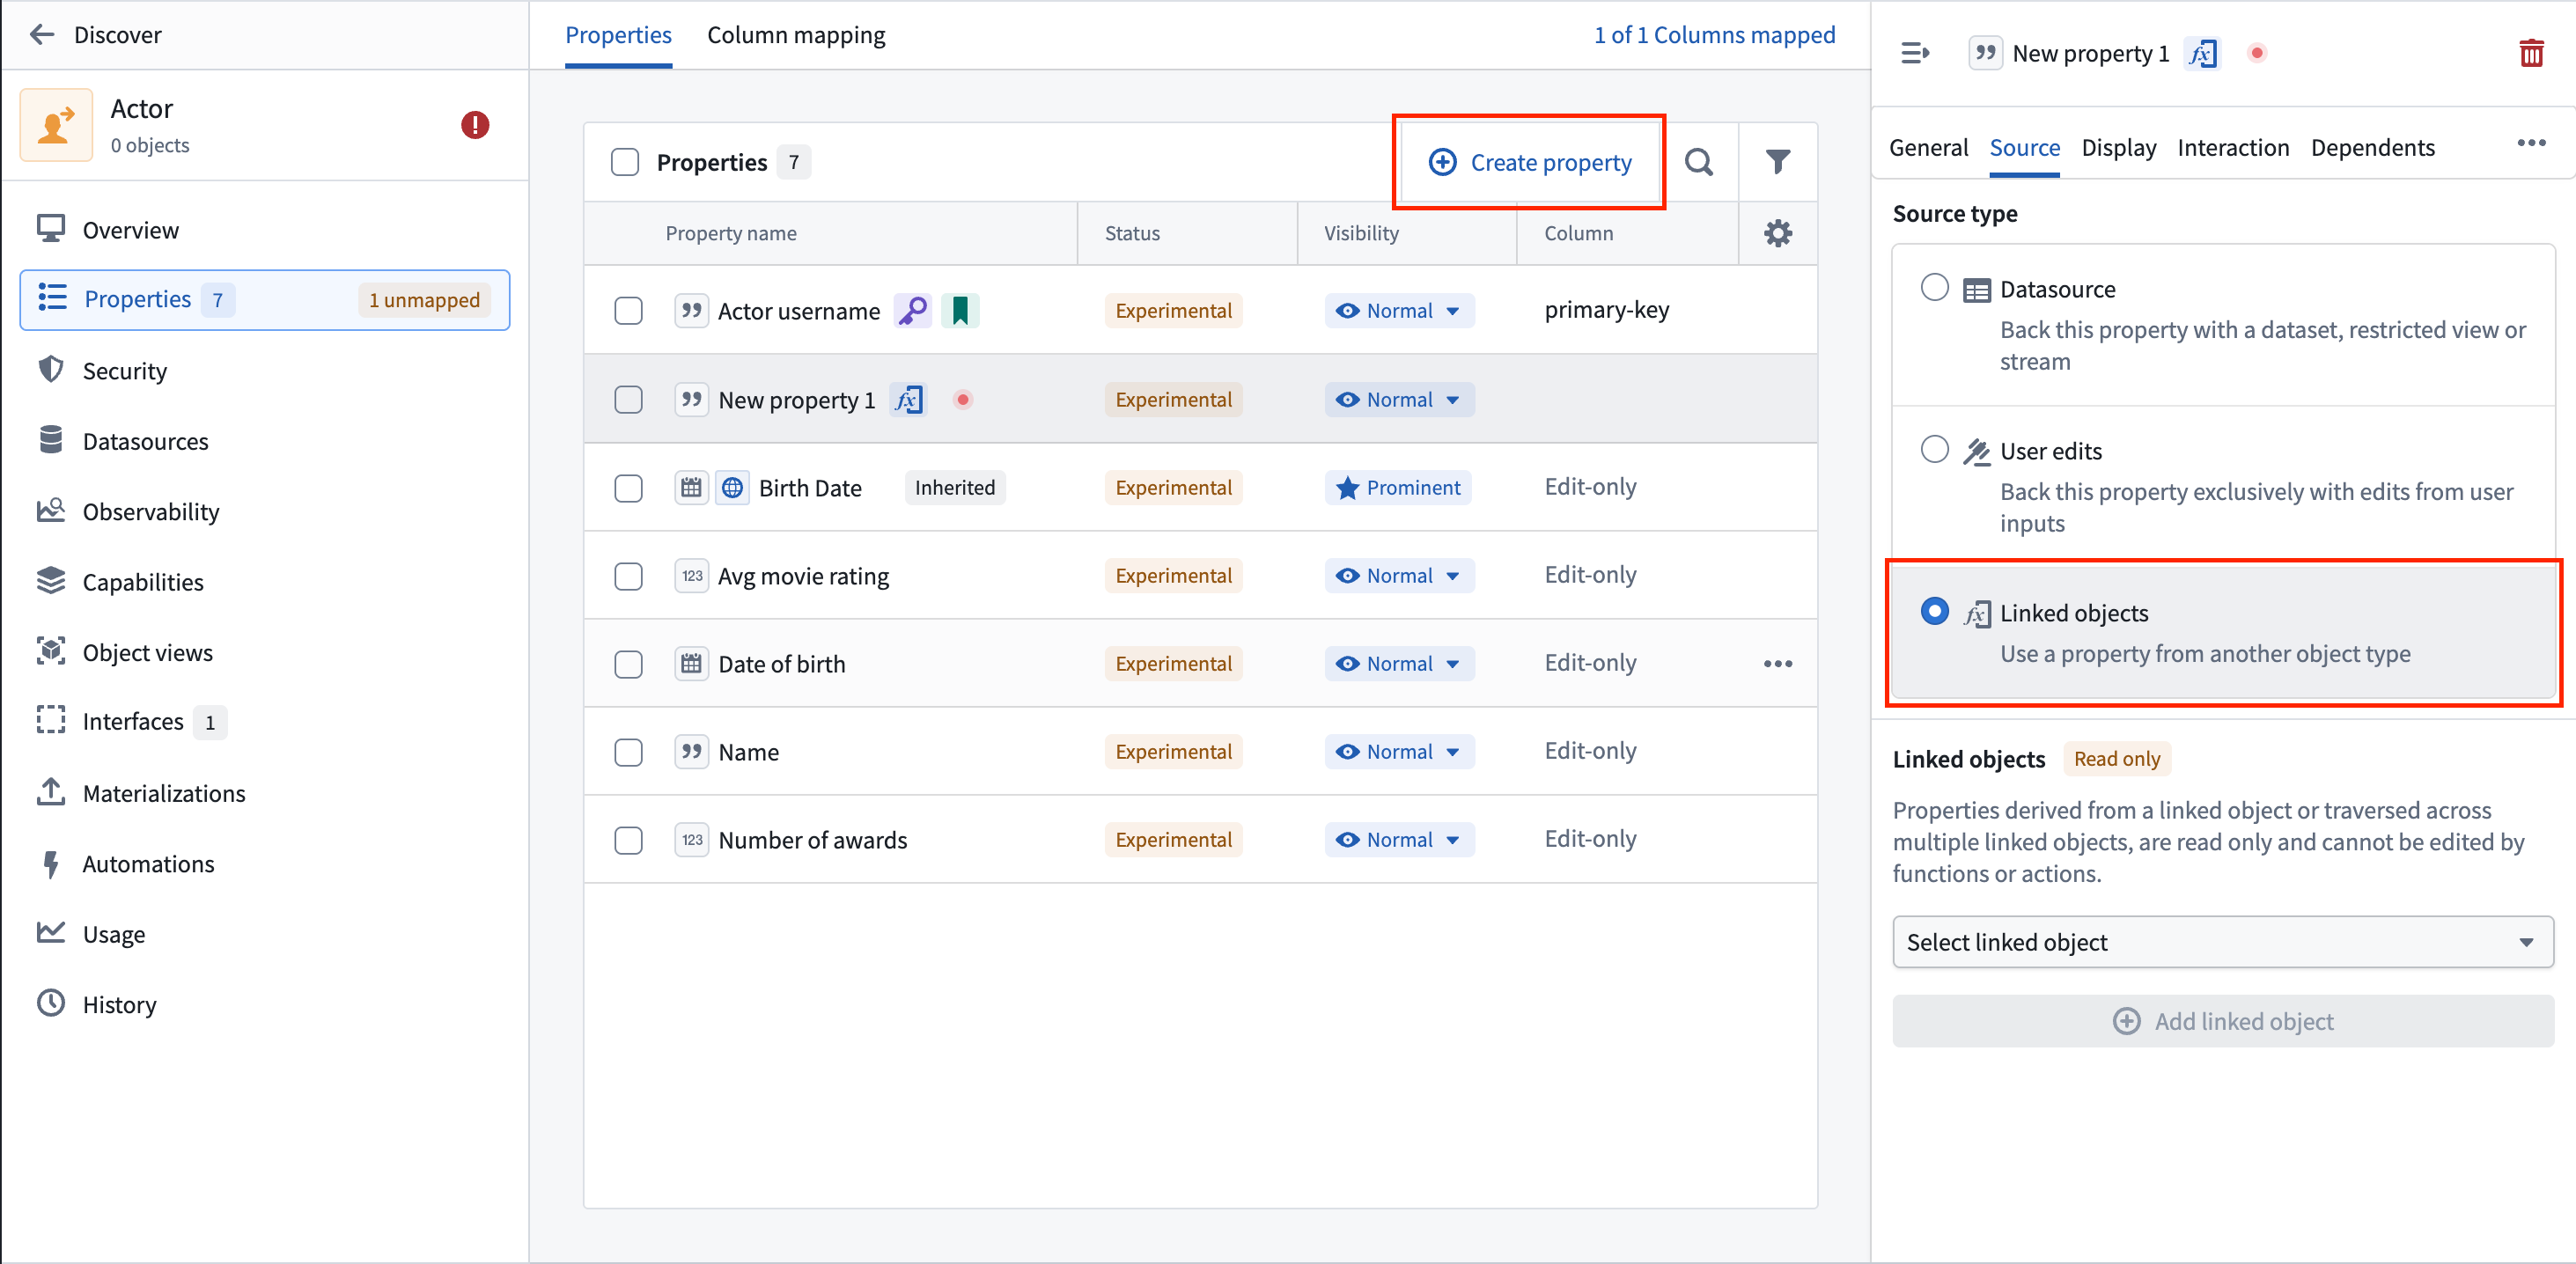2576x1264 pixels.
Task: Open the Normal visibility dropdown for Name
Action: [x=1399, y=752]
